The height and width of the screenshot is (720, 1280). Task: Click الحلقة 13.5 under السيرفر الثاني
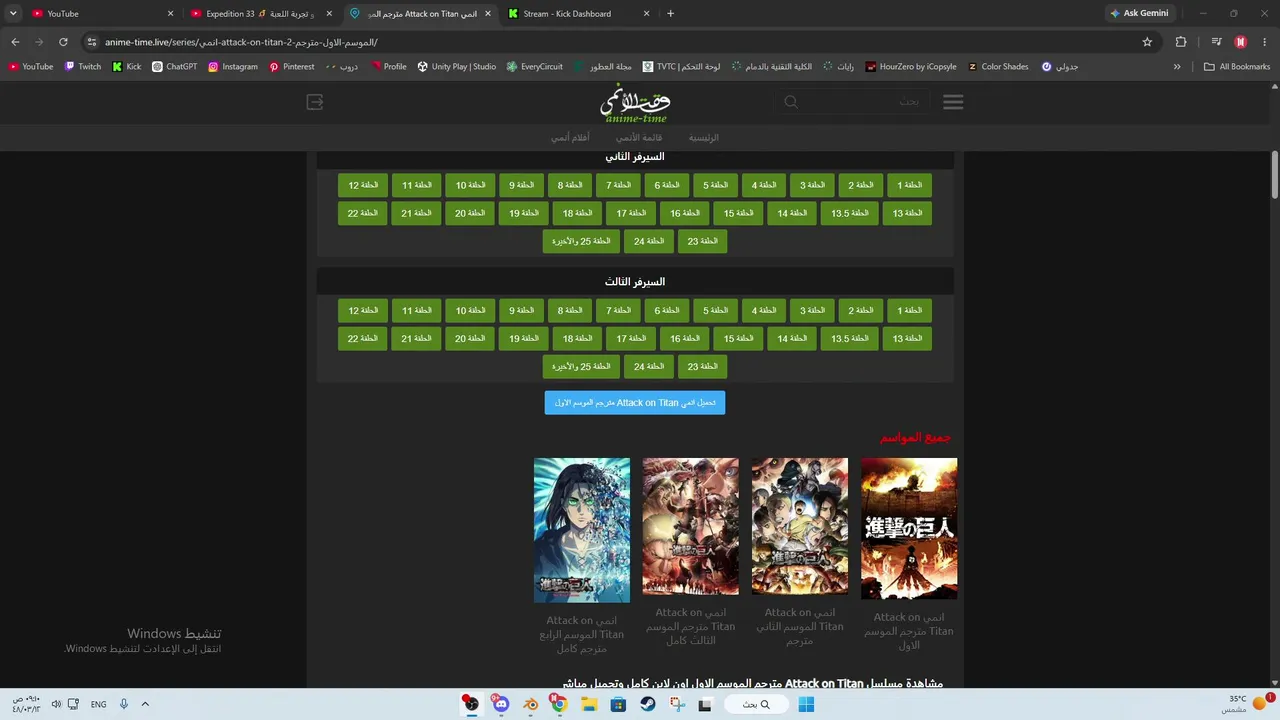coord(850,213)
